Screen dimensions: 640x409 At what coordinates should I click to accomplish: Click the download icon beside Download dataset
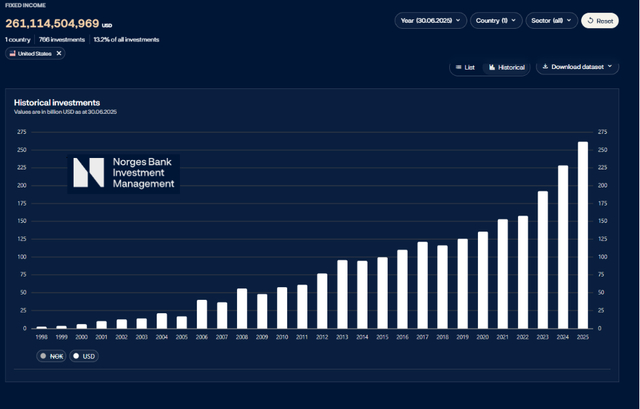[545, 67]
